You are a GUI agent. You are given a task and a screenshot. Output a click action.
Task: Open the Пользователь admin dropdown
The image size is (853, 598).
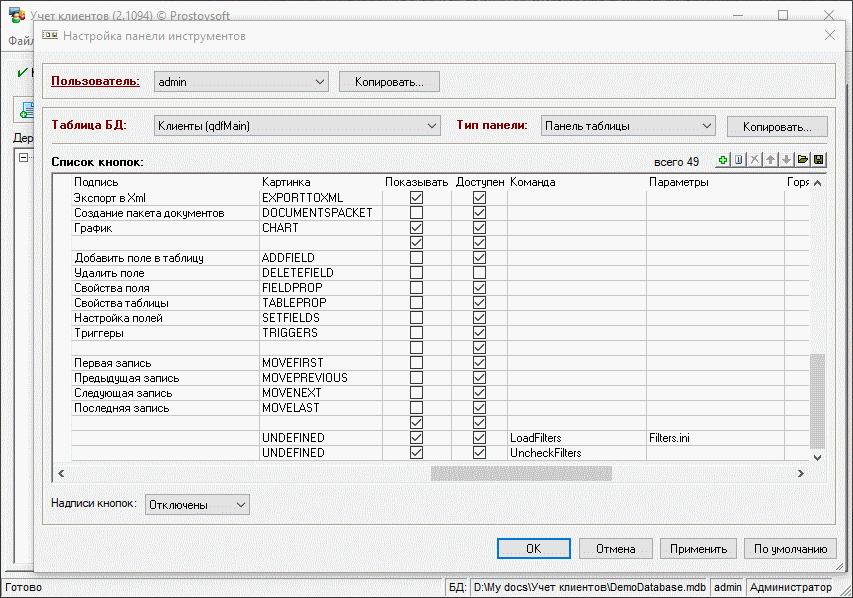(319, 81)
